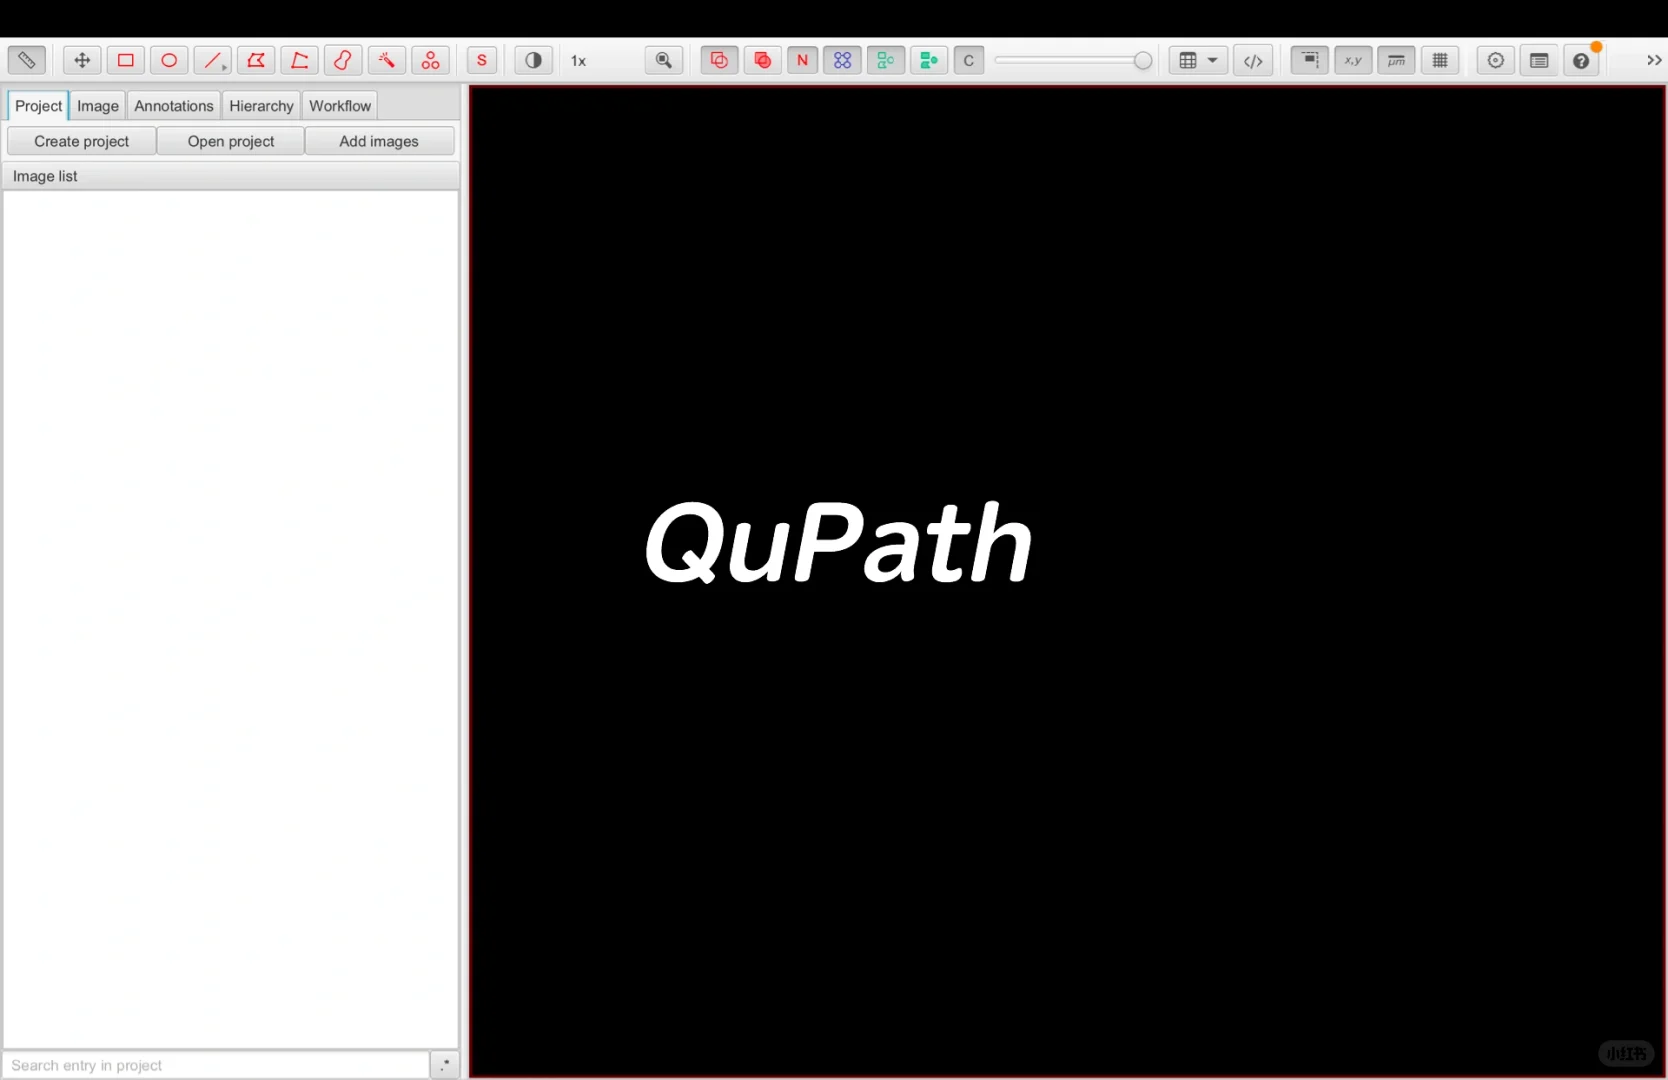1668x1080 pixels.
Task: Click the Zoom to fit icon
Action: pyautogui.click(x=664, y=61)
